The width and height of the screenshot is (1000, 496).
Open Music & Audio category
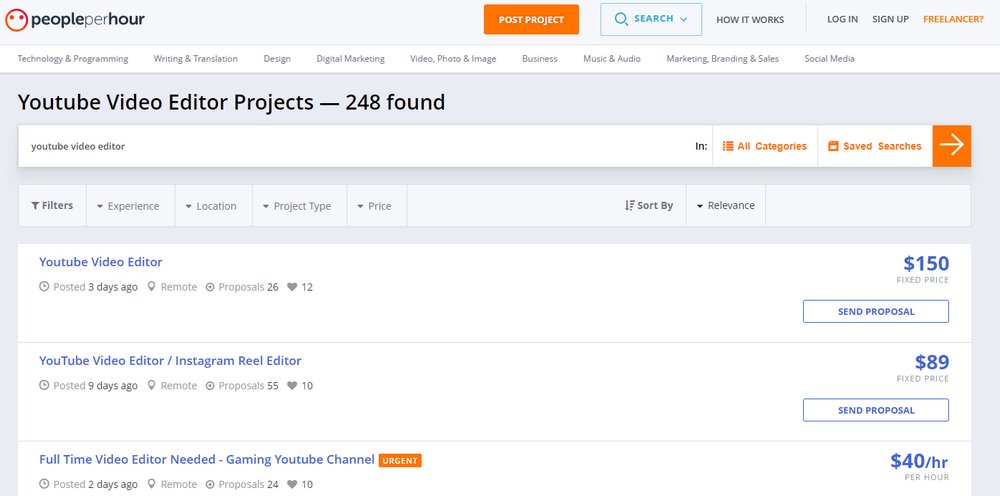612,59
